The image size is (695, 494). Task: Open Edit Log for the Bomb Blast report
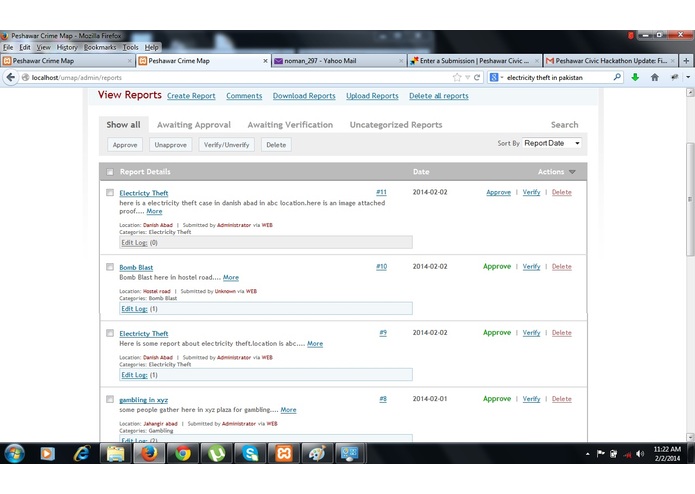tap(134, 309)
